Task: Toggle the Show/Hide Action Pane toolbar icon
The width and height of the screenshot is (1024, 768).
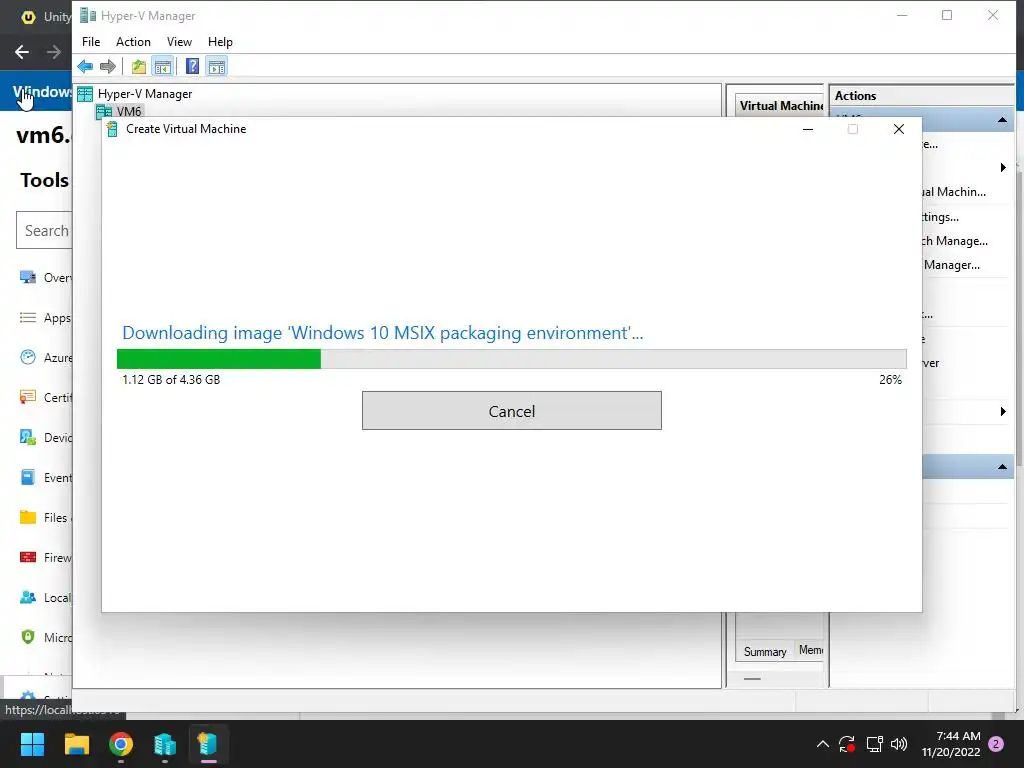Action: point(217,66)
